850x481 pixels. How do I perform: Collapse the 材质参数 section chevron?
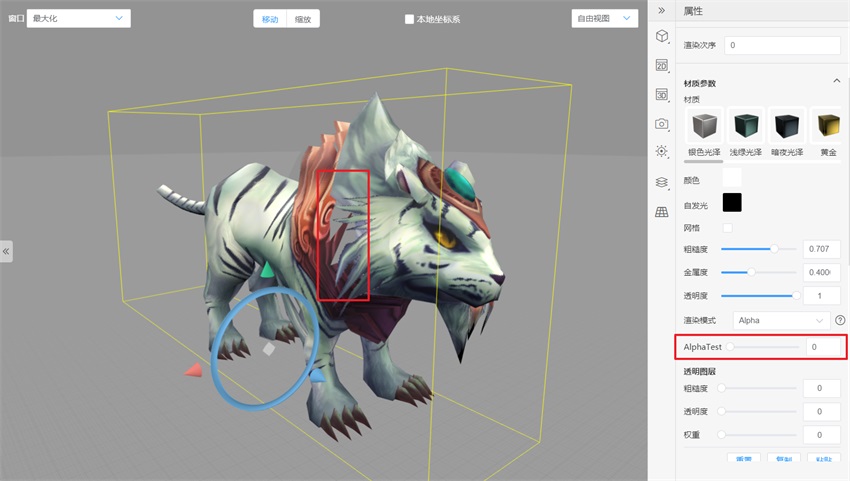point(836,81)
